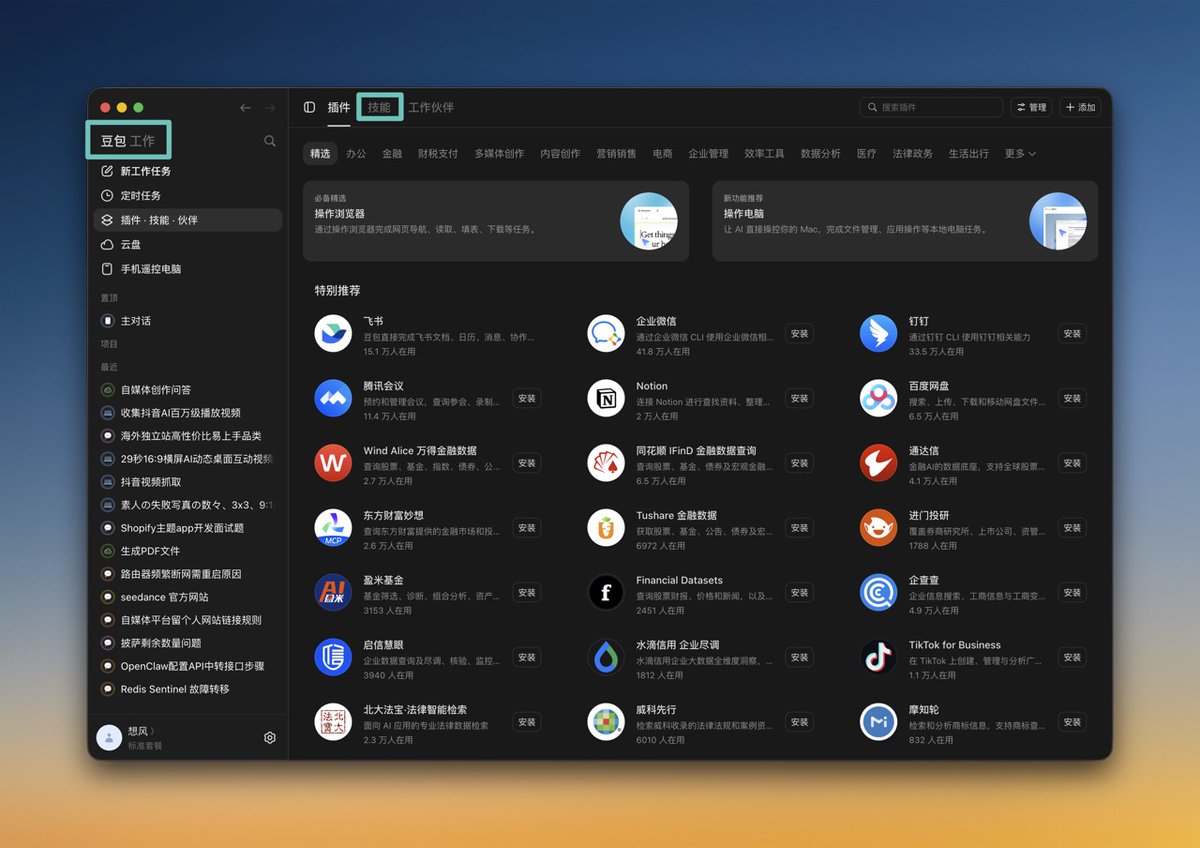Screen dimensions: 1200x848
Task: Install the 威科先行 plugin
Action: coord(799,722)
